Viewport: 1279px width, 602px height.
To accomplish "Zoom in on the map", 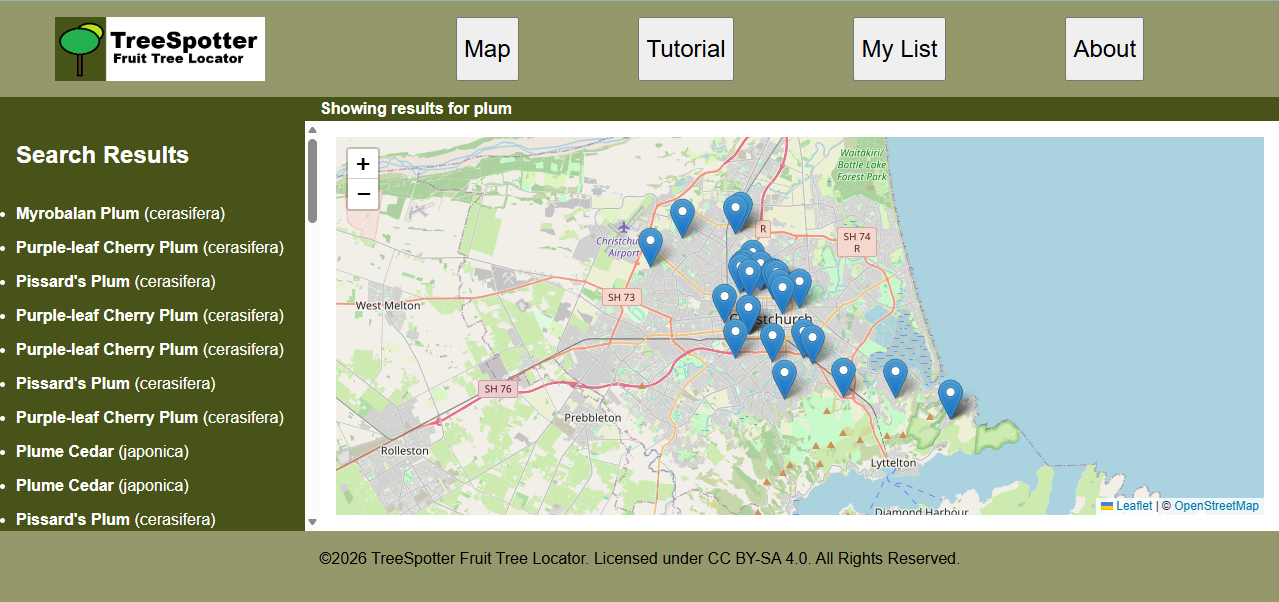I will [363, 164].
